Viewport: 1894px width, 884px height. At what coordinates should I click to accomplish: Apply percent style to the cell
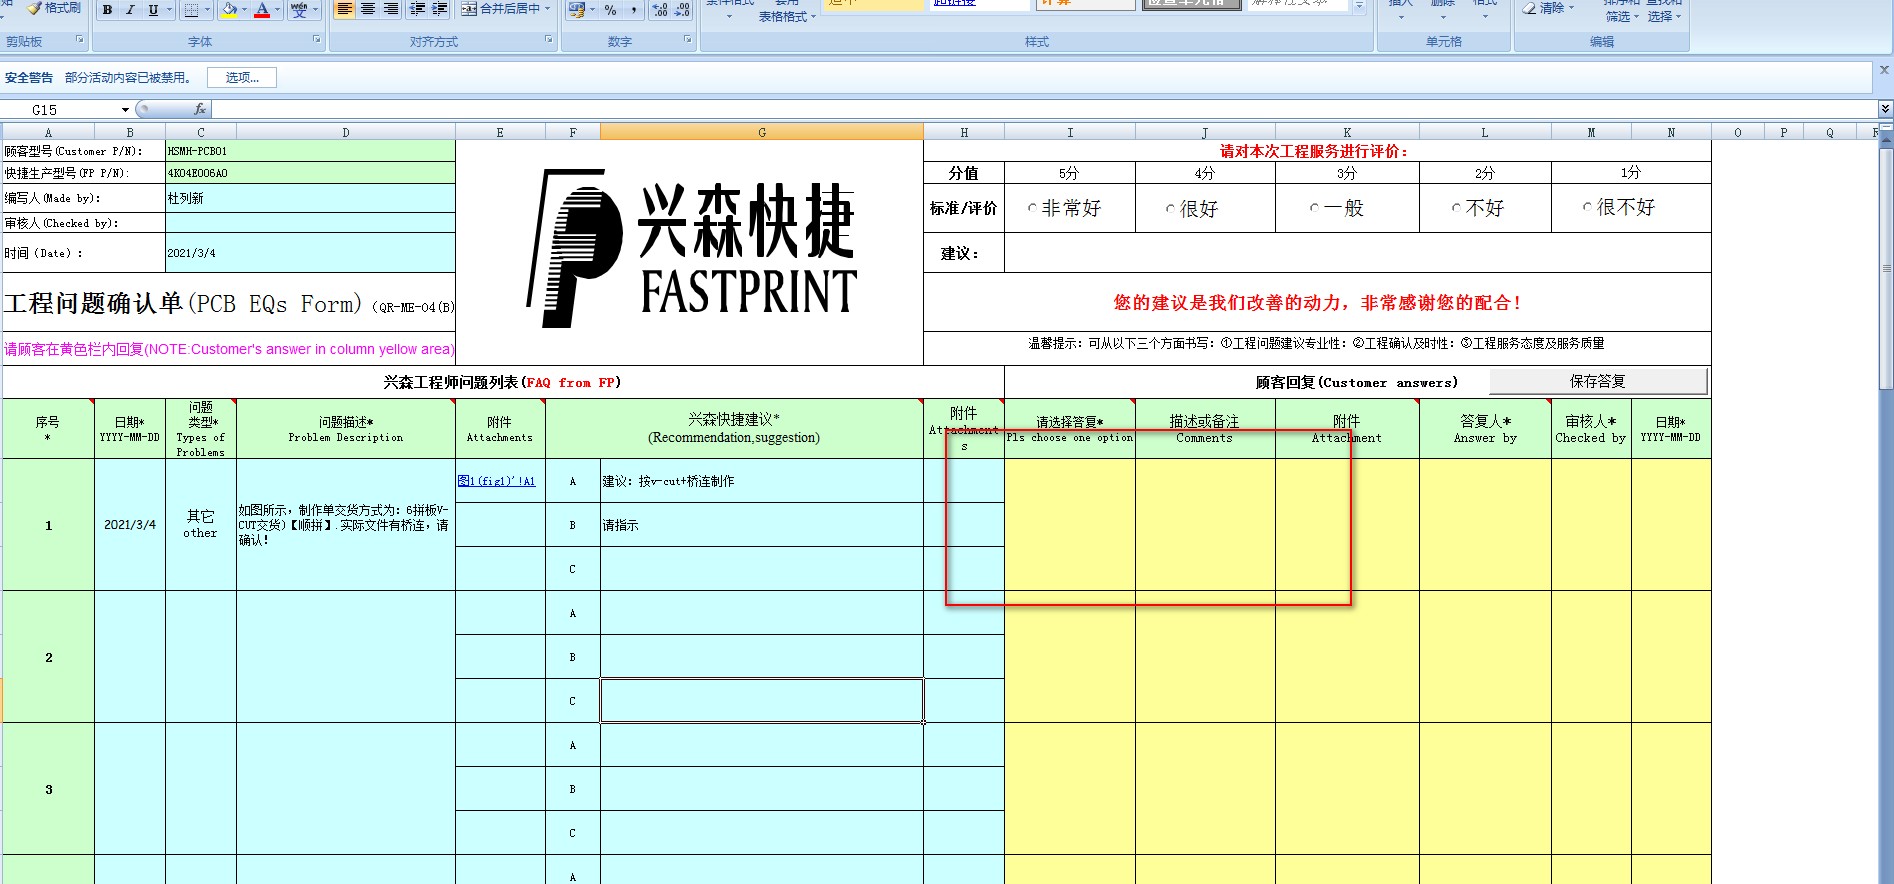[610, 10]
